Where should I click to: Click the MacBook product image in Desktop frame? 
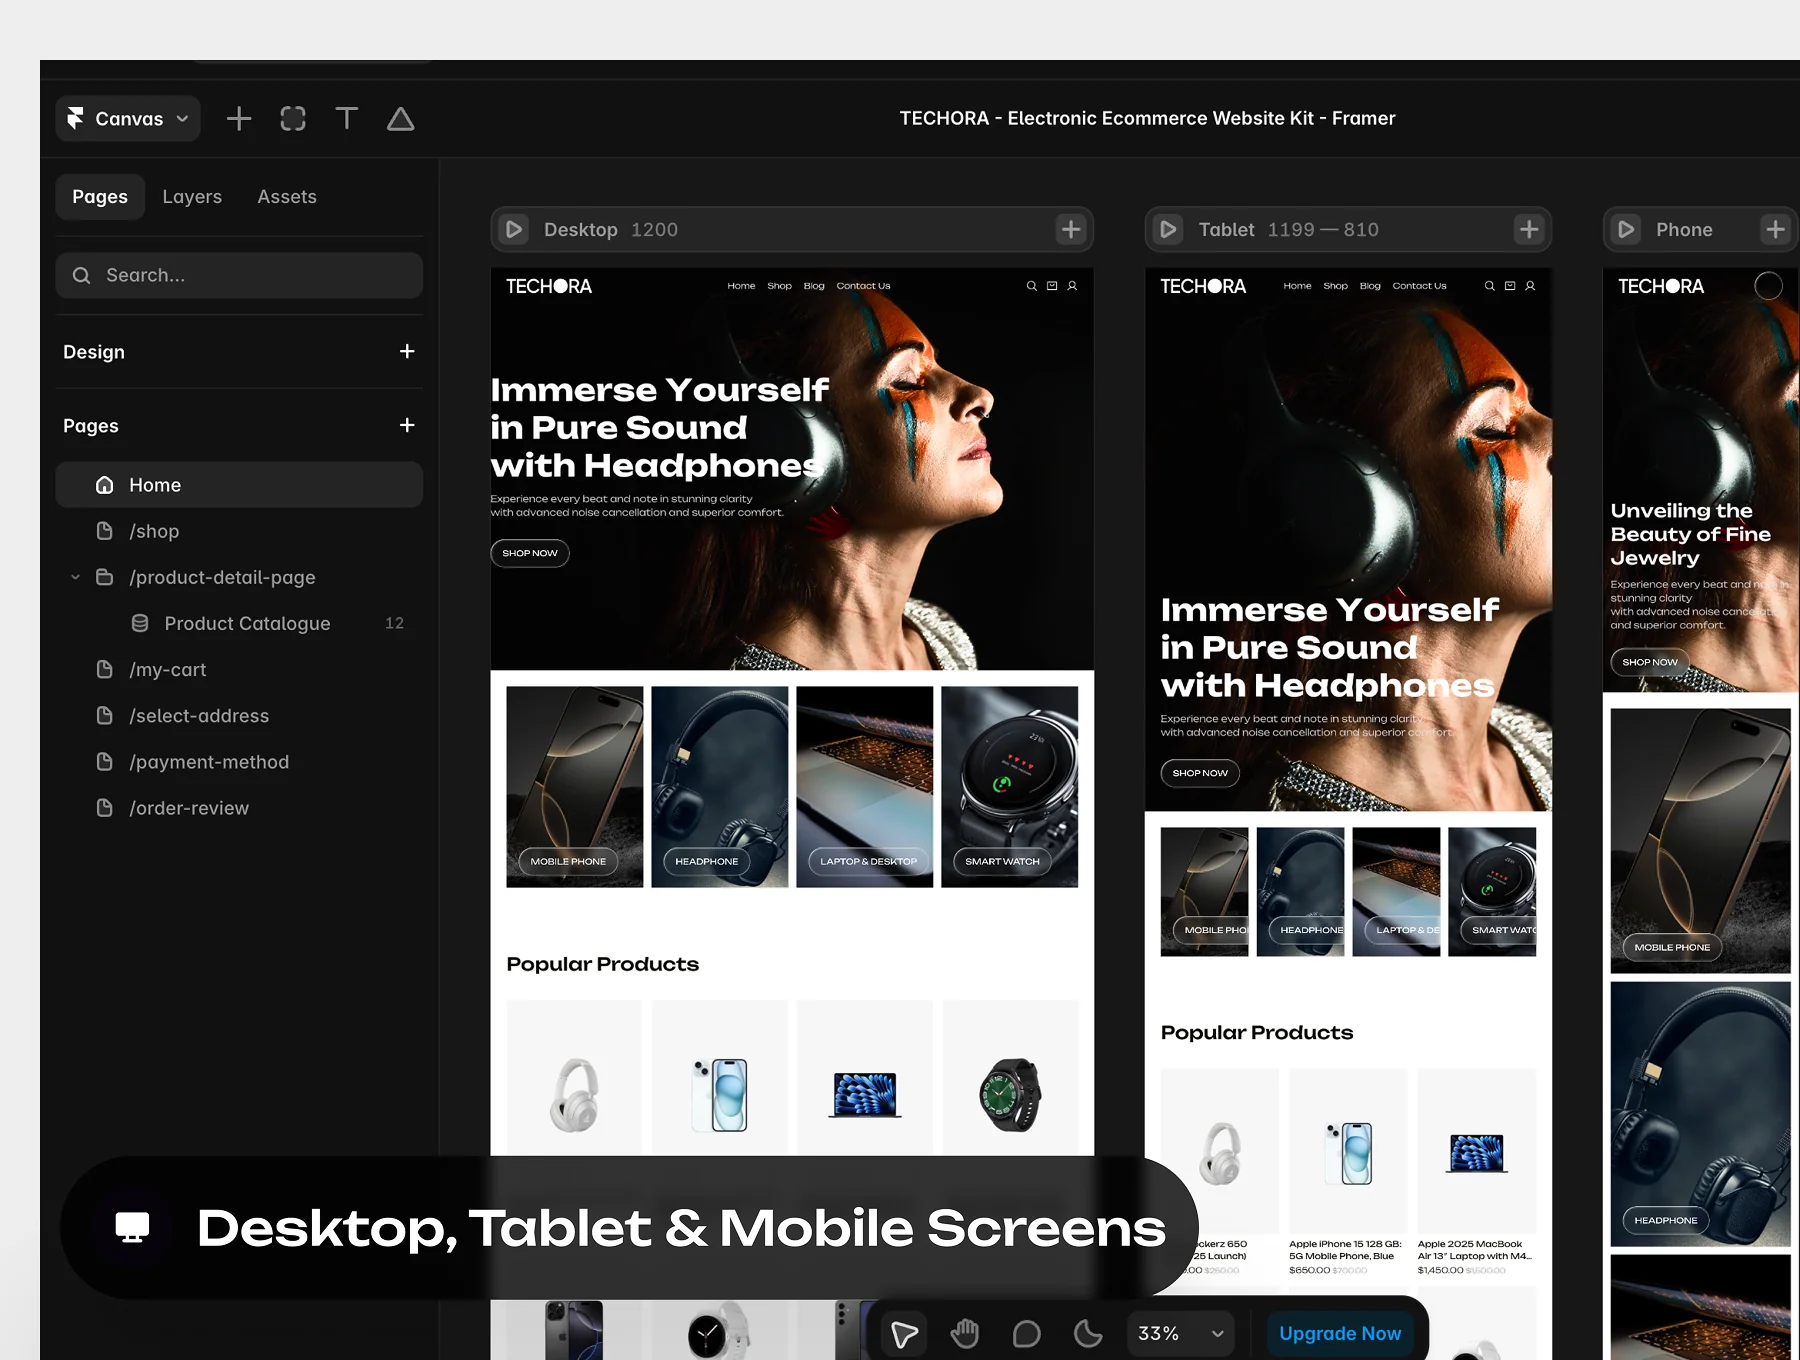point(866,1095)
